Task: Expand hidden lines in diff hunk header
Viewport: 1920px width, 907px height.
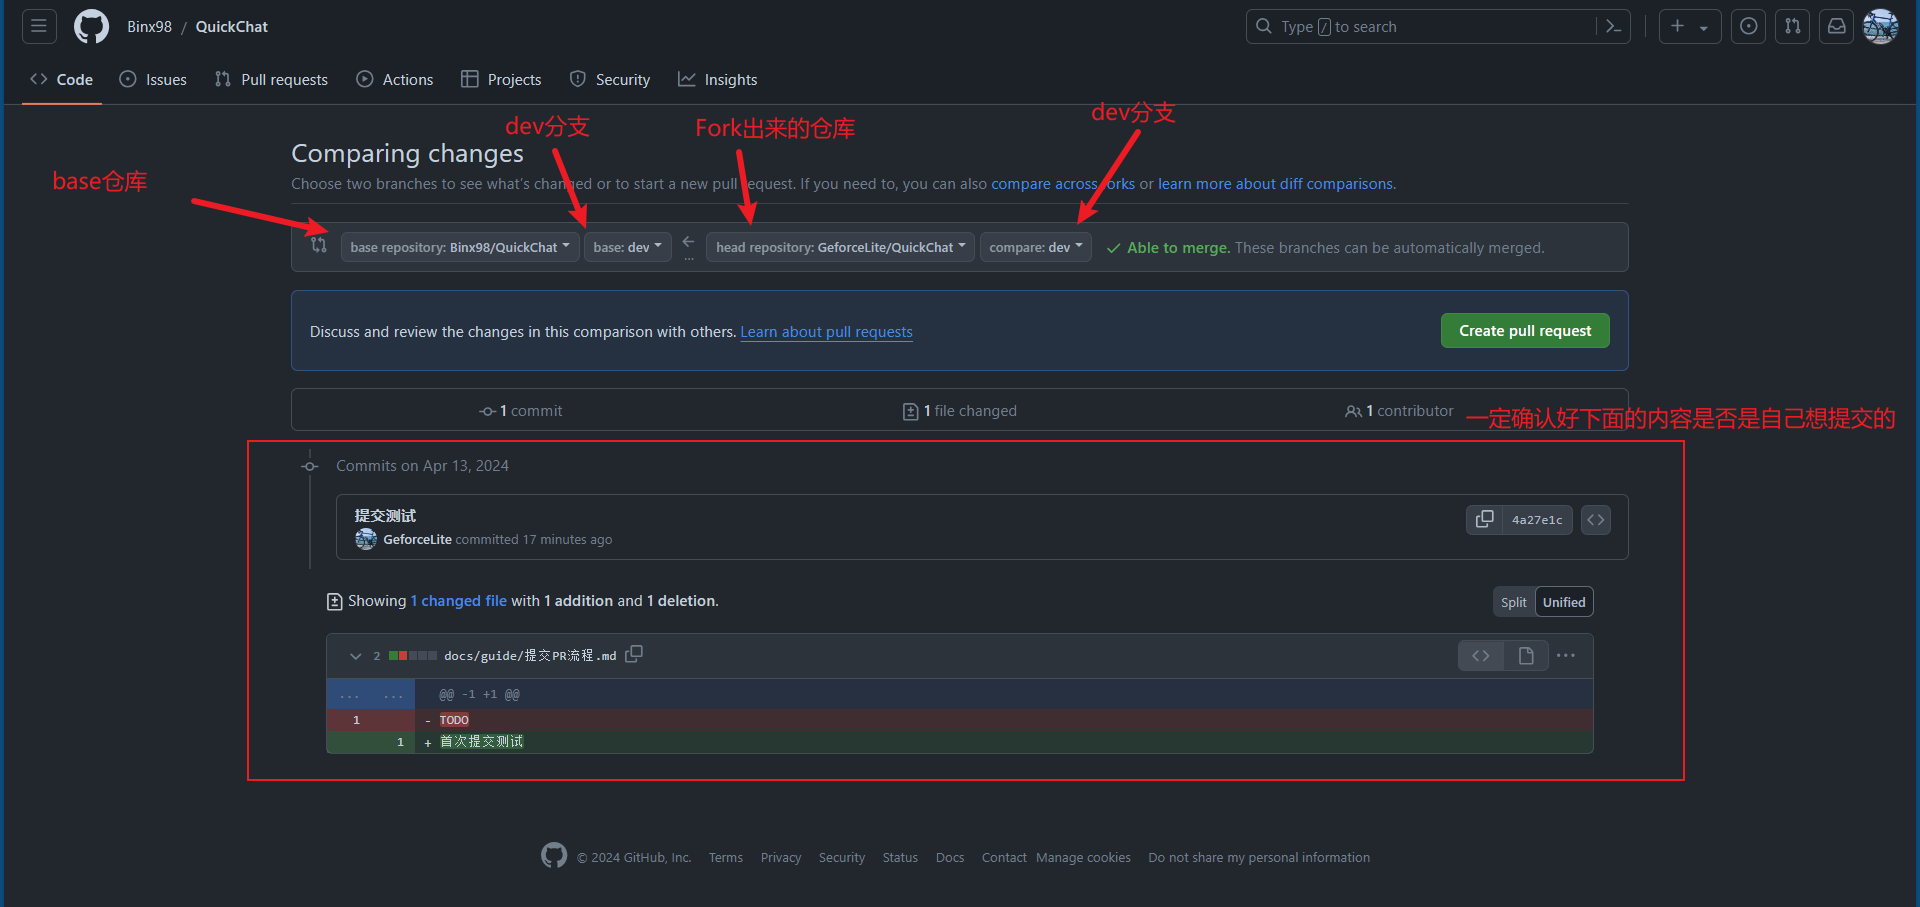Action: tap(371, 694)
